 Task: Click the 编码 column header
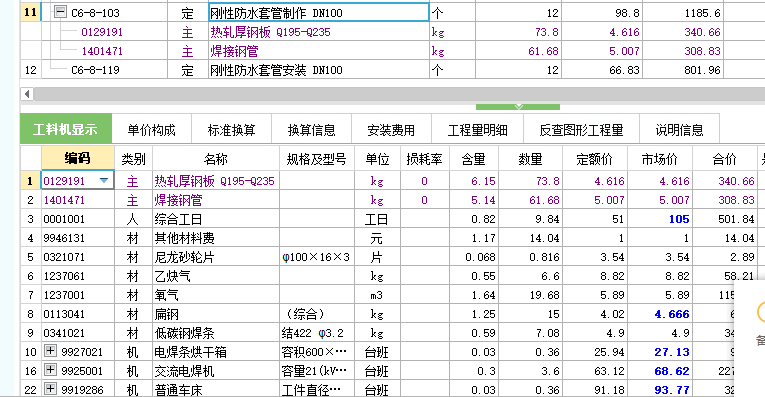[x=78, y=158]
